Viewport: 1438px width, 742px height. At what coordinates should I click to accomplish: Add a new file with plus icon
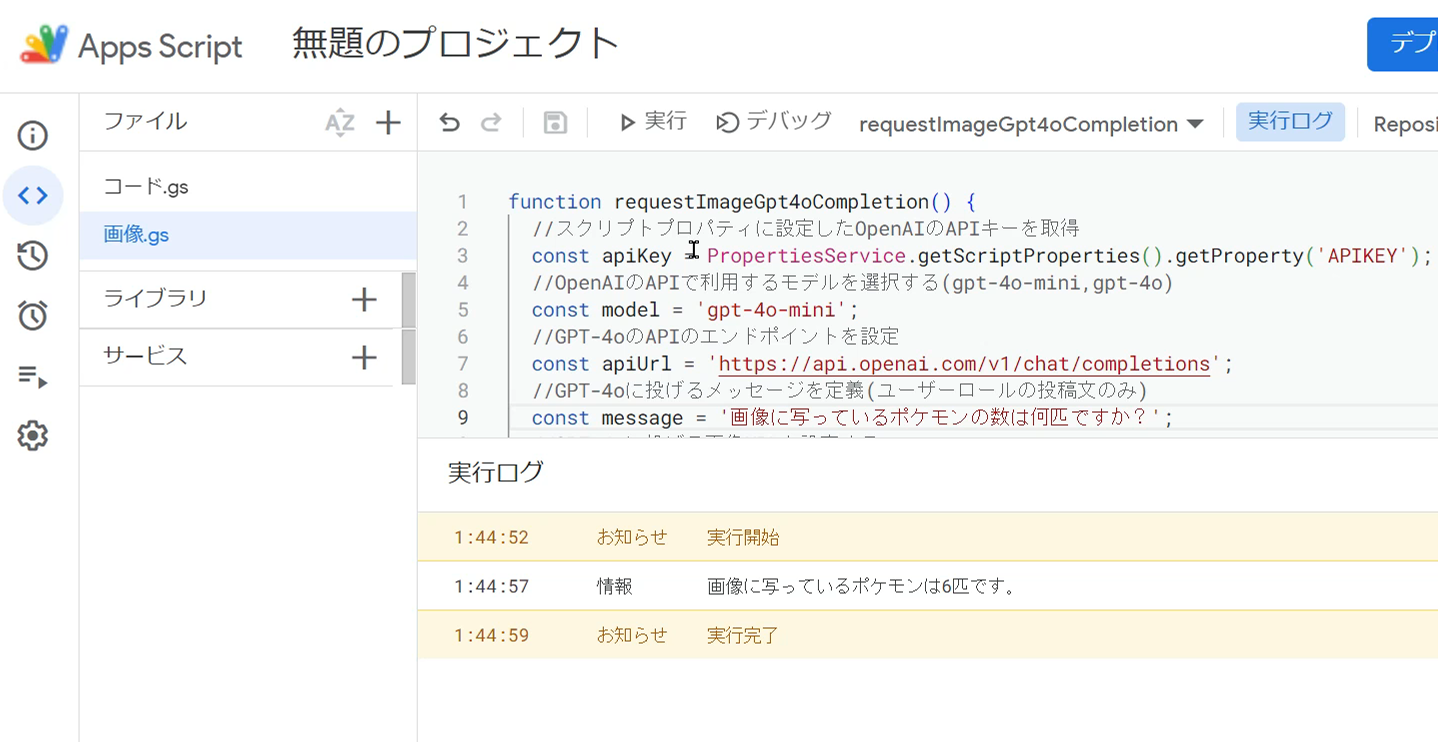coord(388,123)
